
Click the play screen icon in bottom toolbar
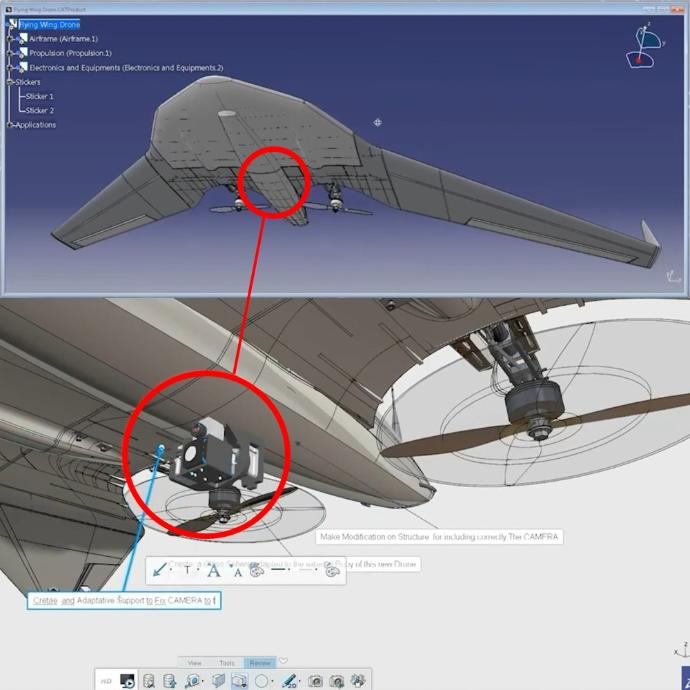[x=128, y=681]
